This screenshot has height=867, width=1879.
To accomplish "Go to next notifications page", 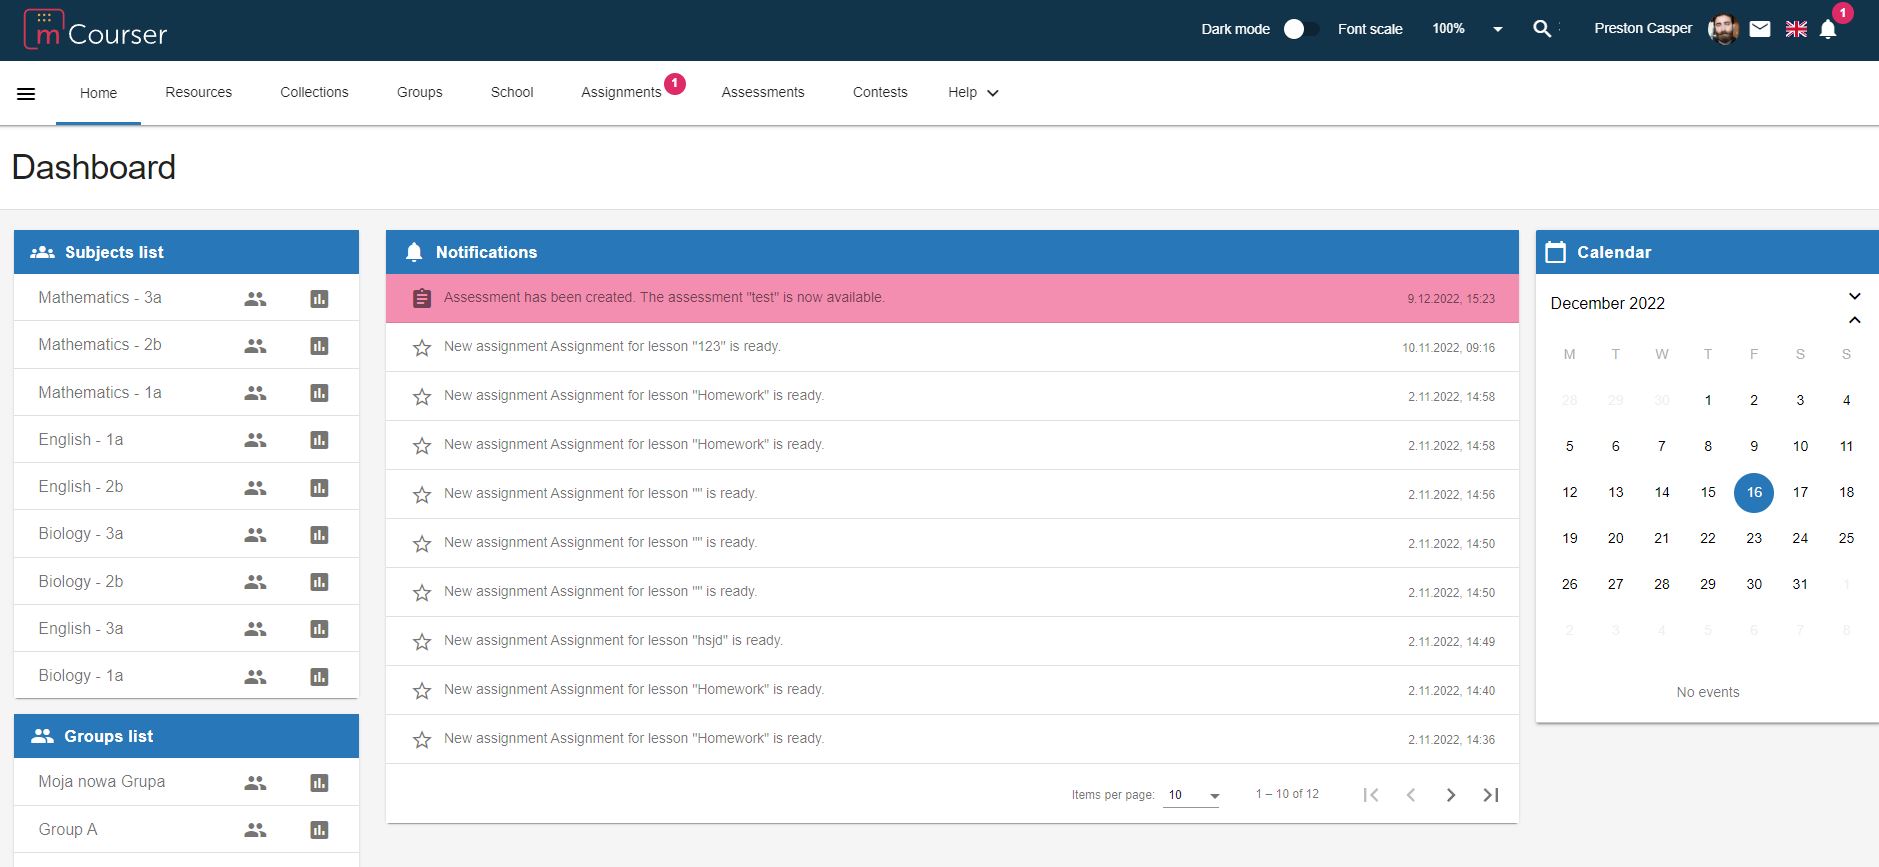I will click(x=1451, y=795).
